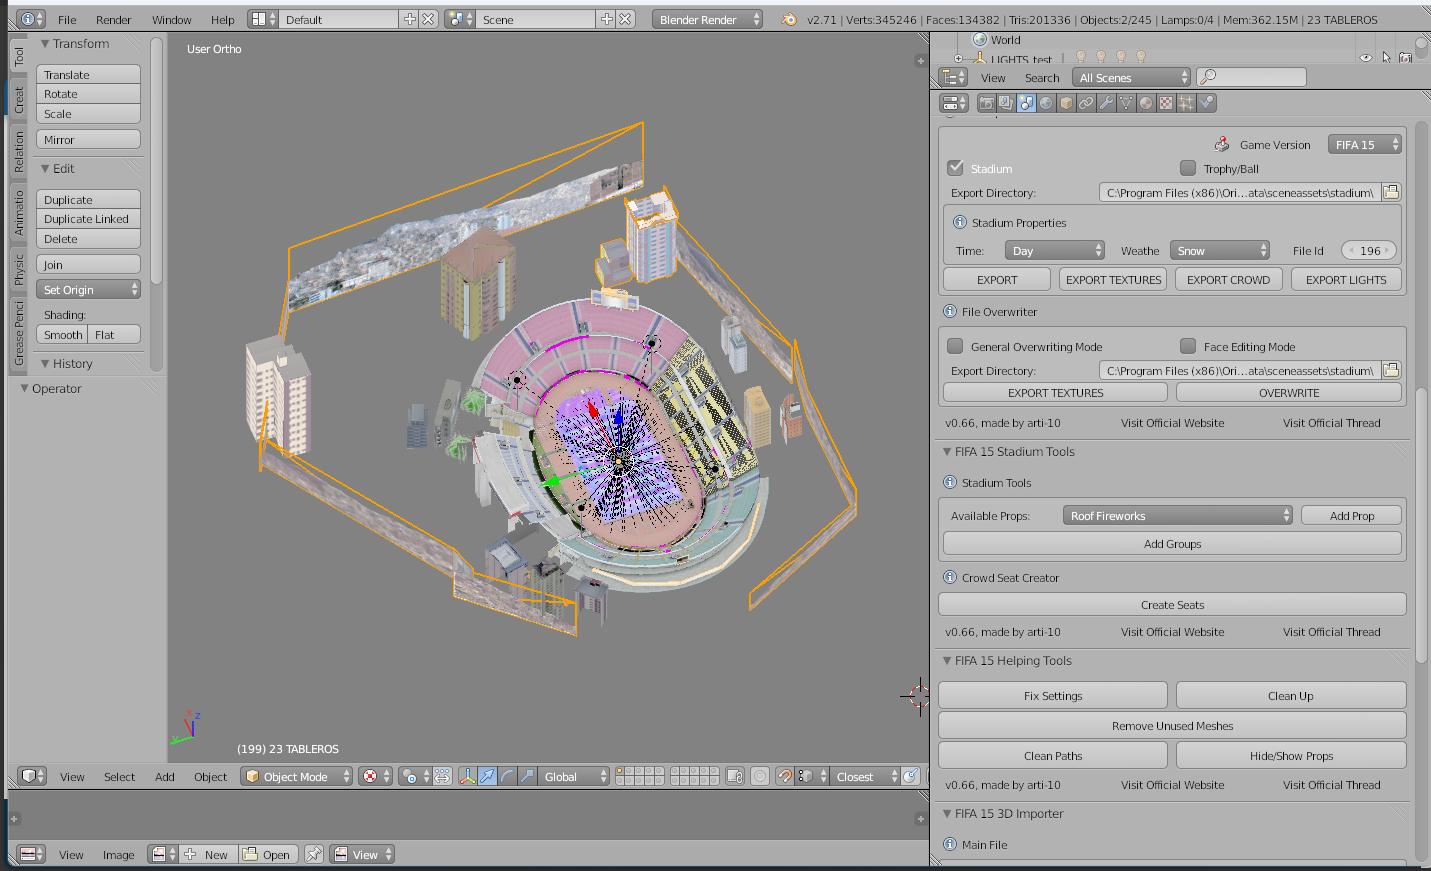Click the scale manipulator icon
1431x871 pixels.
point(527,776)
